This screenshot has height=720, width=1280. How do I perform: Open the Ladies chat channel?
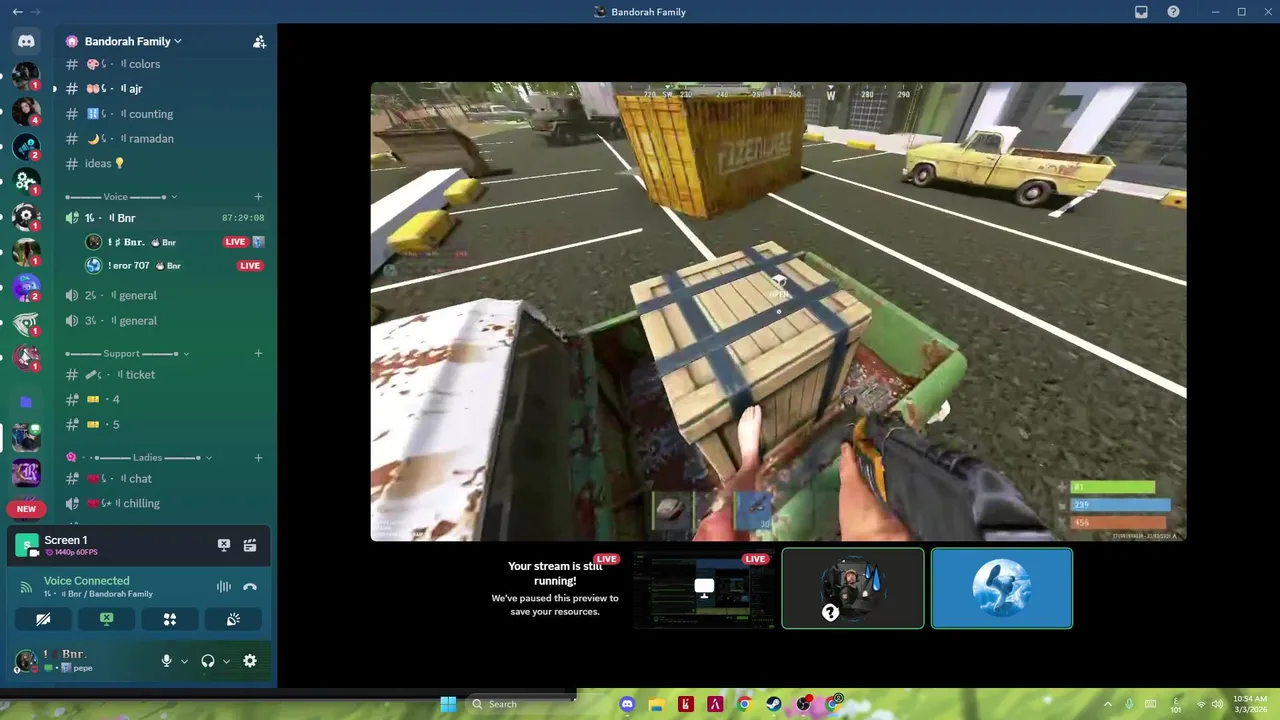tap(165, 479)
